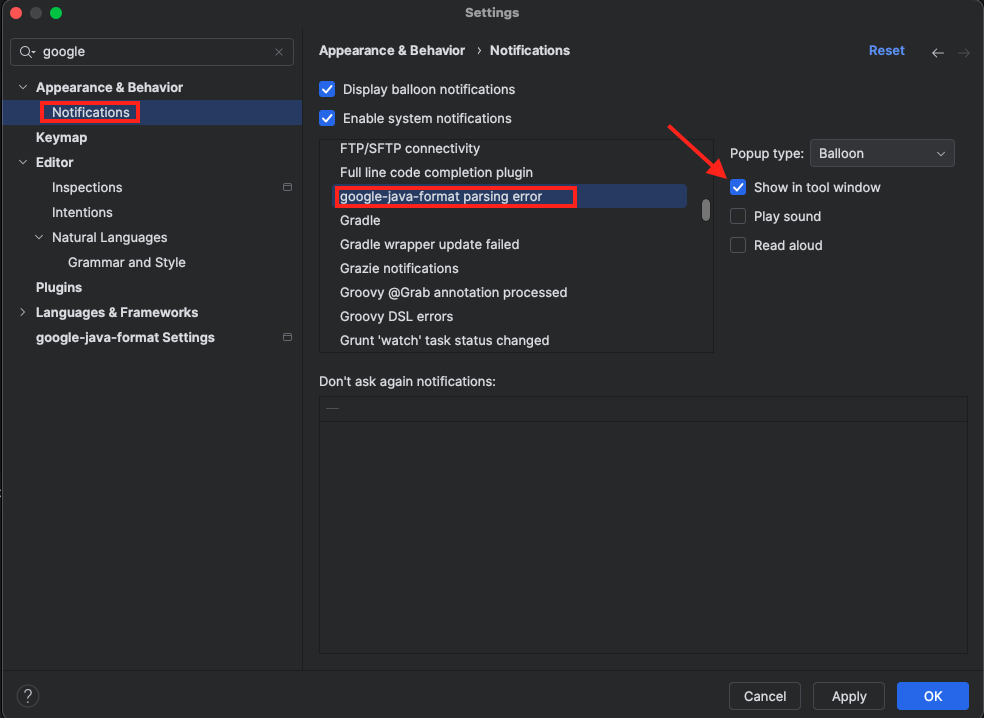This screenshot has height=718, width=984.
Task: Click the forward navigation arrow
Action: pos(964,53)
